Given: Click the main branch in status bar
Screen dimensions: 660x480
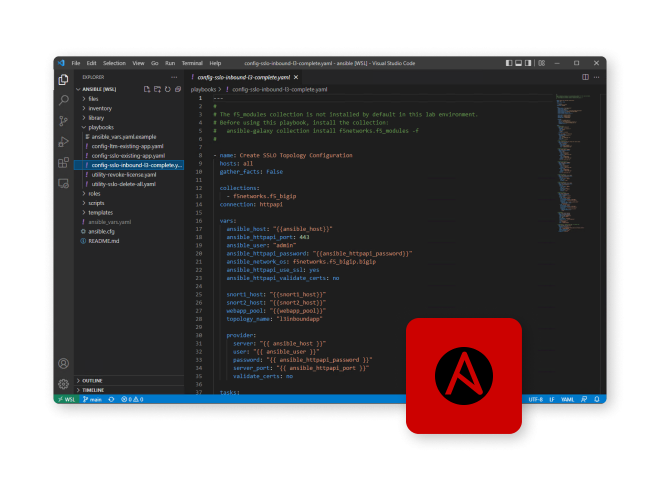Looking at the screenshot, I should [93, 399].
